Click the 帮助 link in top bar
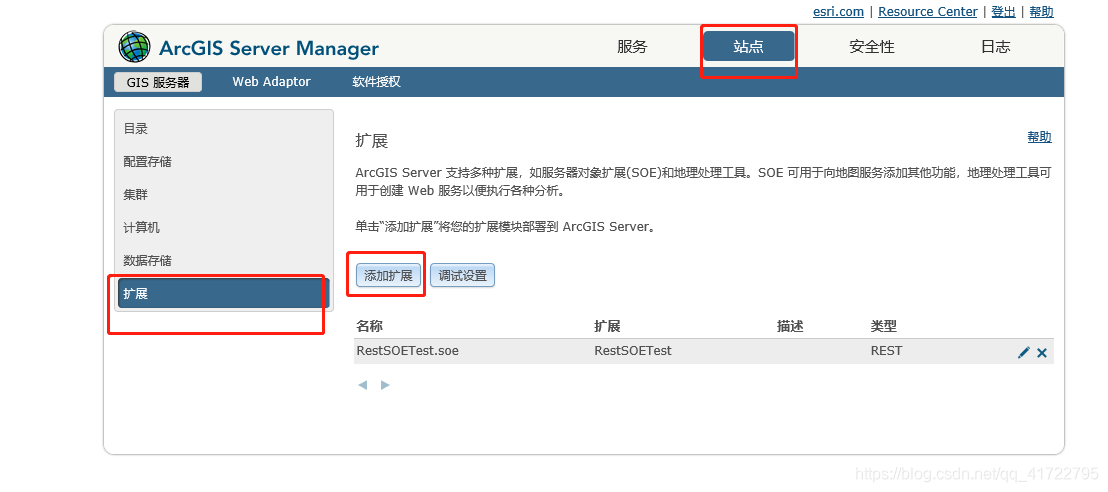 tap(1042, 11)
